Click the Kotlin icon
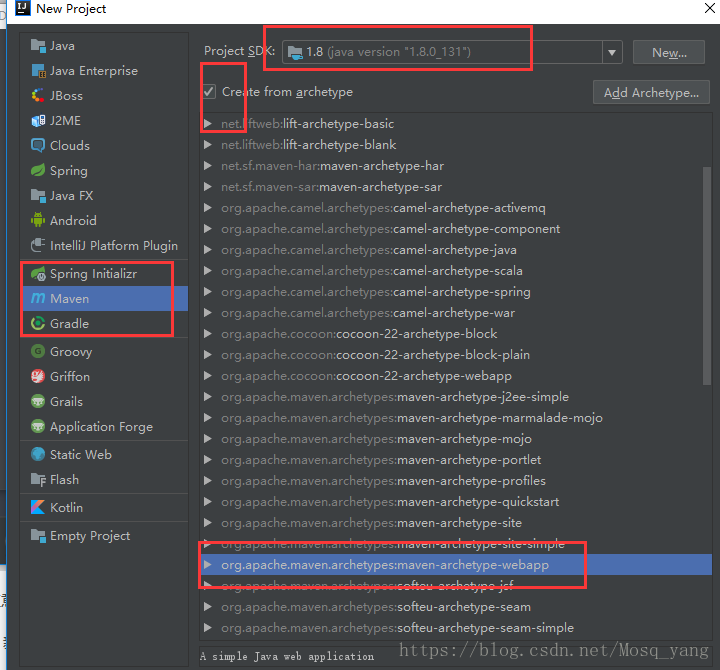 click(x=38, y=507)
